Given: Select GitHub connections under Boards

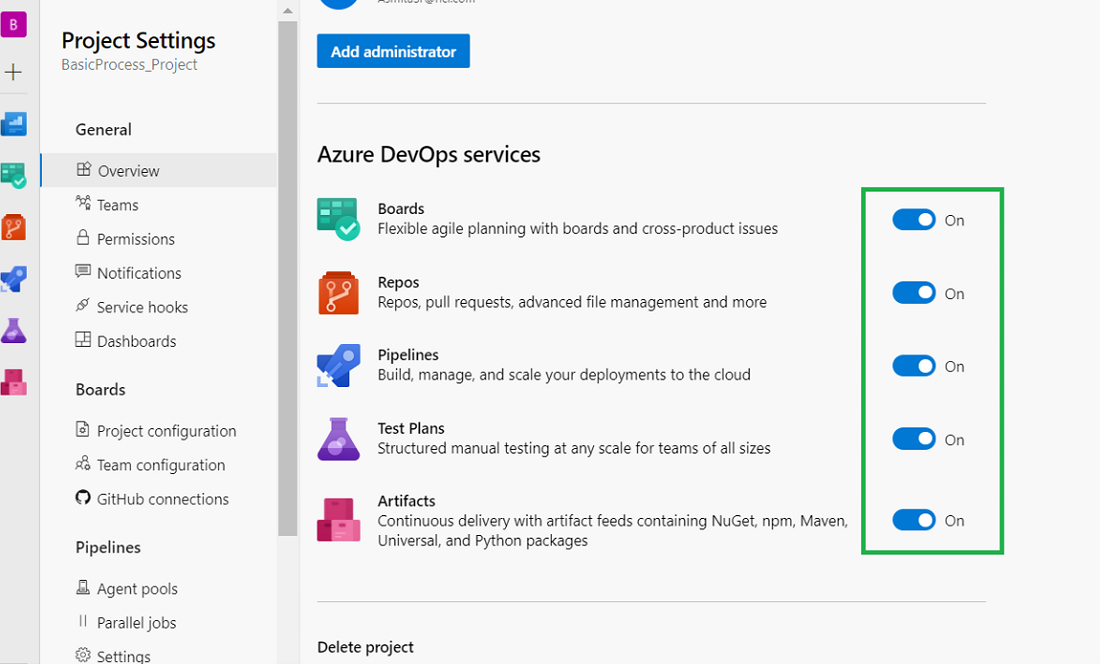Looking at the screenshot, I should click(162, 499).
